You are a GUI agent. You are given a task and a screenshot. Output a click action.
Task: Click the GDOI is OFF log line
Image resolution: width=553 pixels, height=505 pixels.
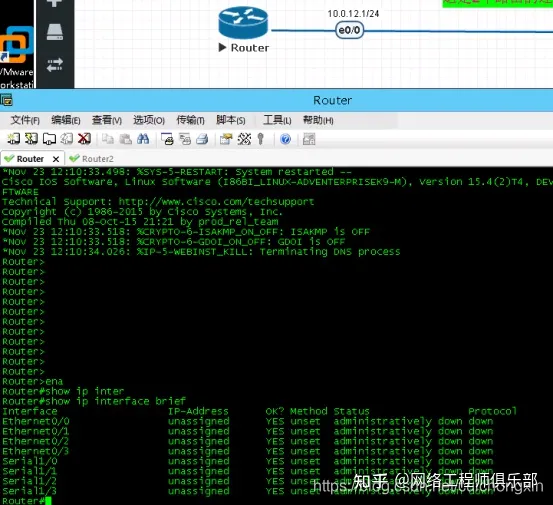pyautogui.click(x=174, y=242)
